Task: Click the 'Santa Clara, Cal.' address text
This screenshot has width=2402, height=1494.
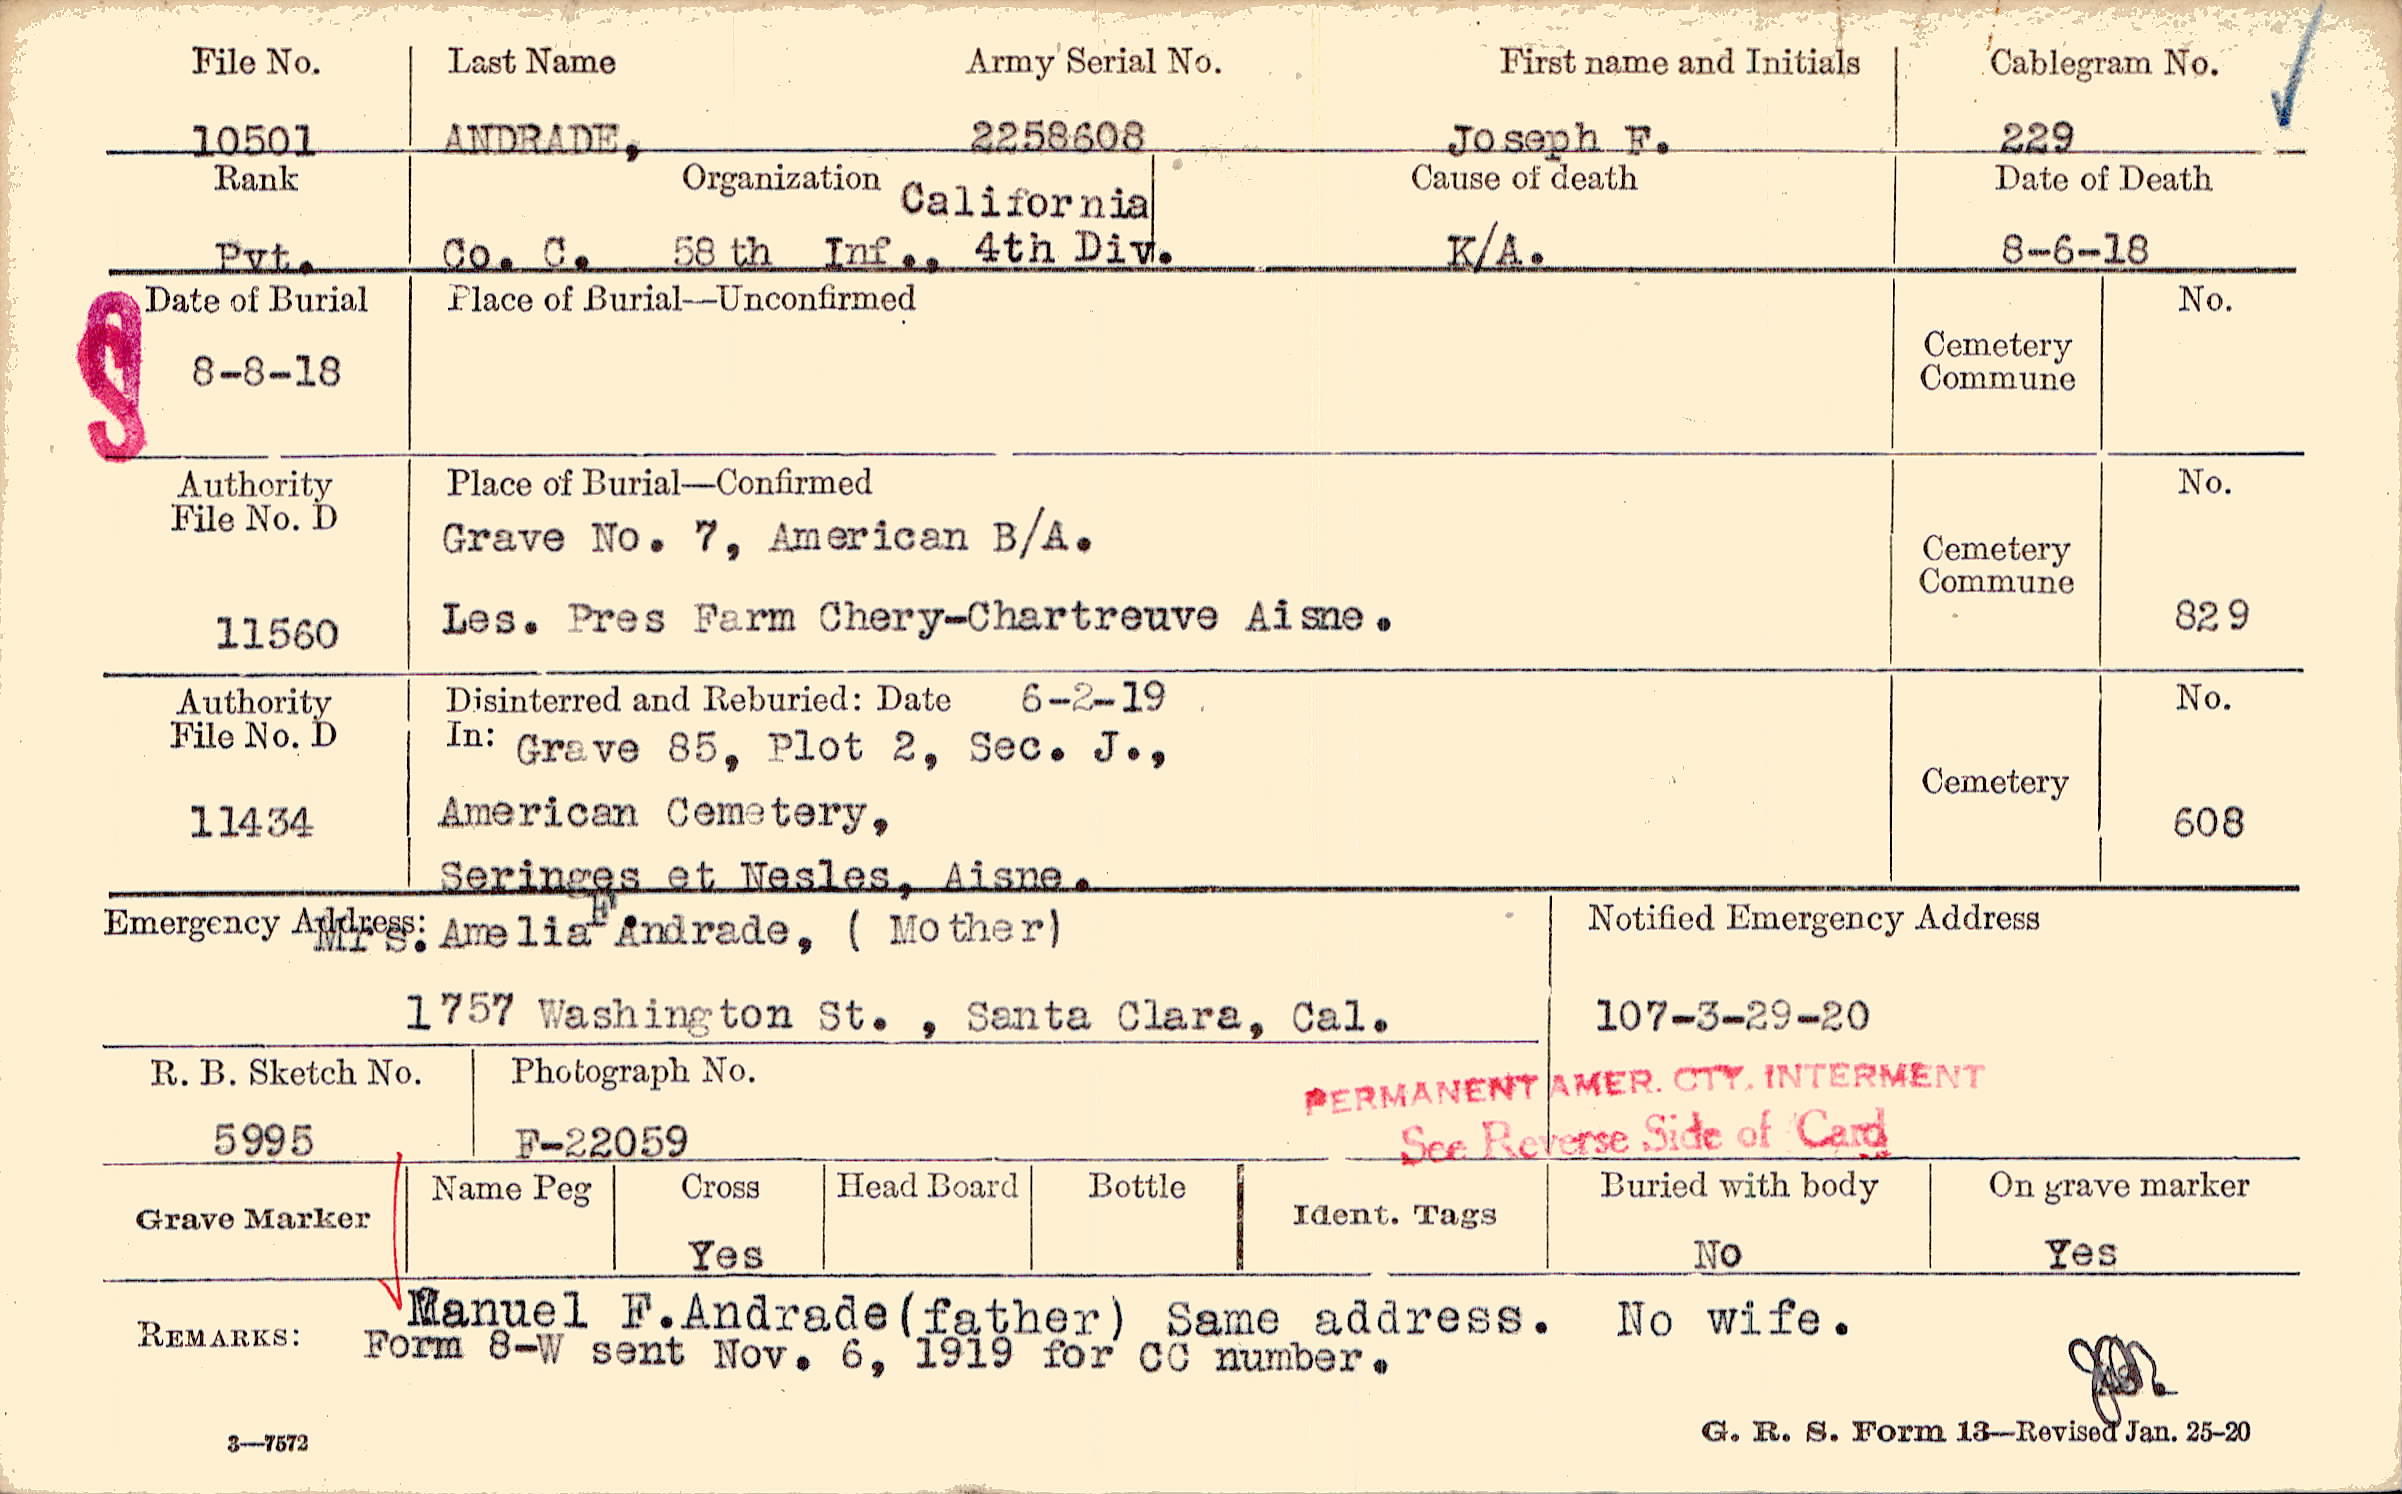Action: point(1176,1017)
